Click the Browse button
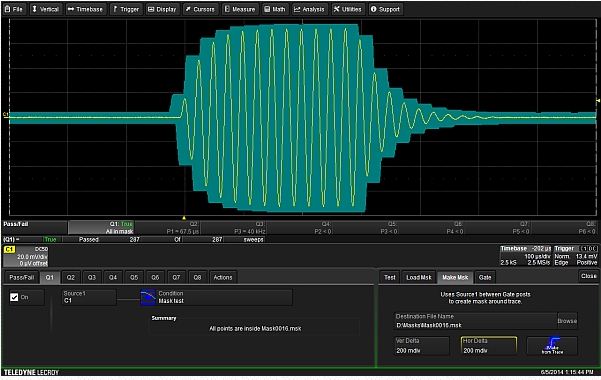The width and height of the screenshot is (601, 380). click(567, 321)
